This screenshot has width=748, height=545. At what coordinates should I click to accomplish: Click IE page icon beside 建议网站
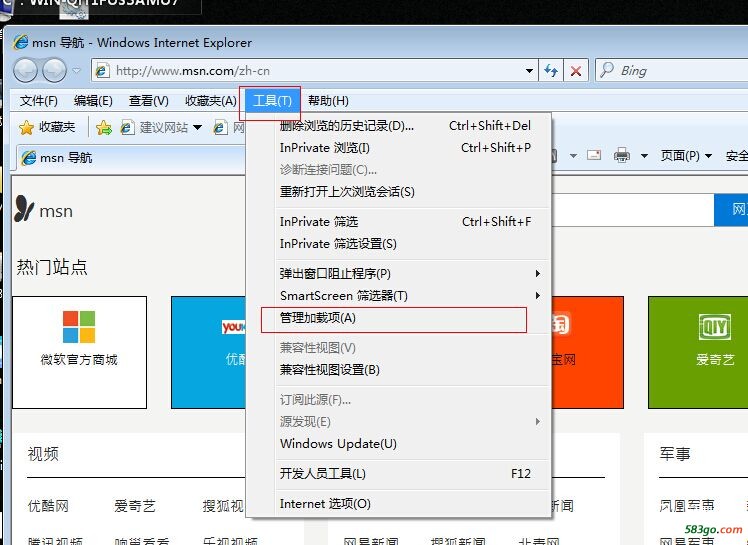[127, 127]
